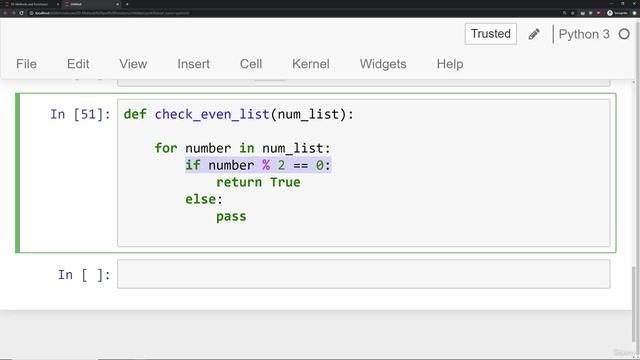Image resolution: width=640 pixels, height=360 pixels.
Task: Click the In [ ]: empty cell prompt
Action: pos(84,275)
